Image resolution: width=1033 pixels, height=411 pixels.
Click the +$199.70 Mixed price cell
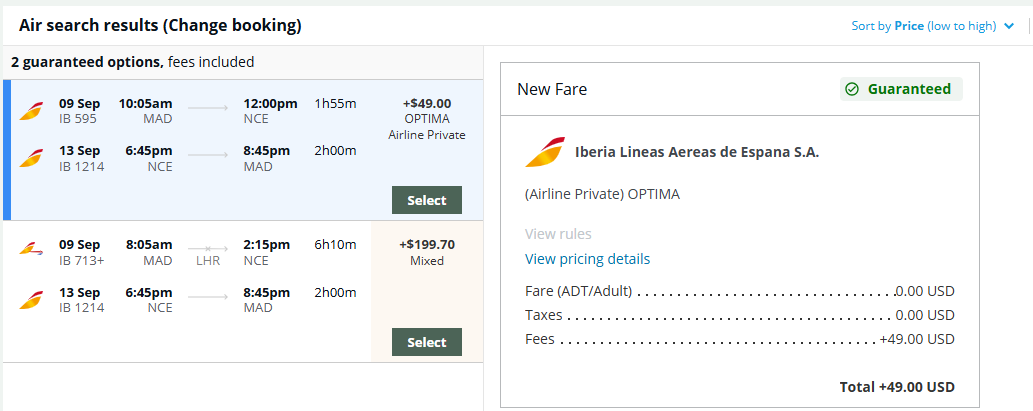click(427, 252)
